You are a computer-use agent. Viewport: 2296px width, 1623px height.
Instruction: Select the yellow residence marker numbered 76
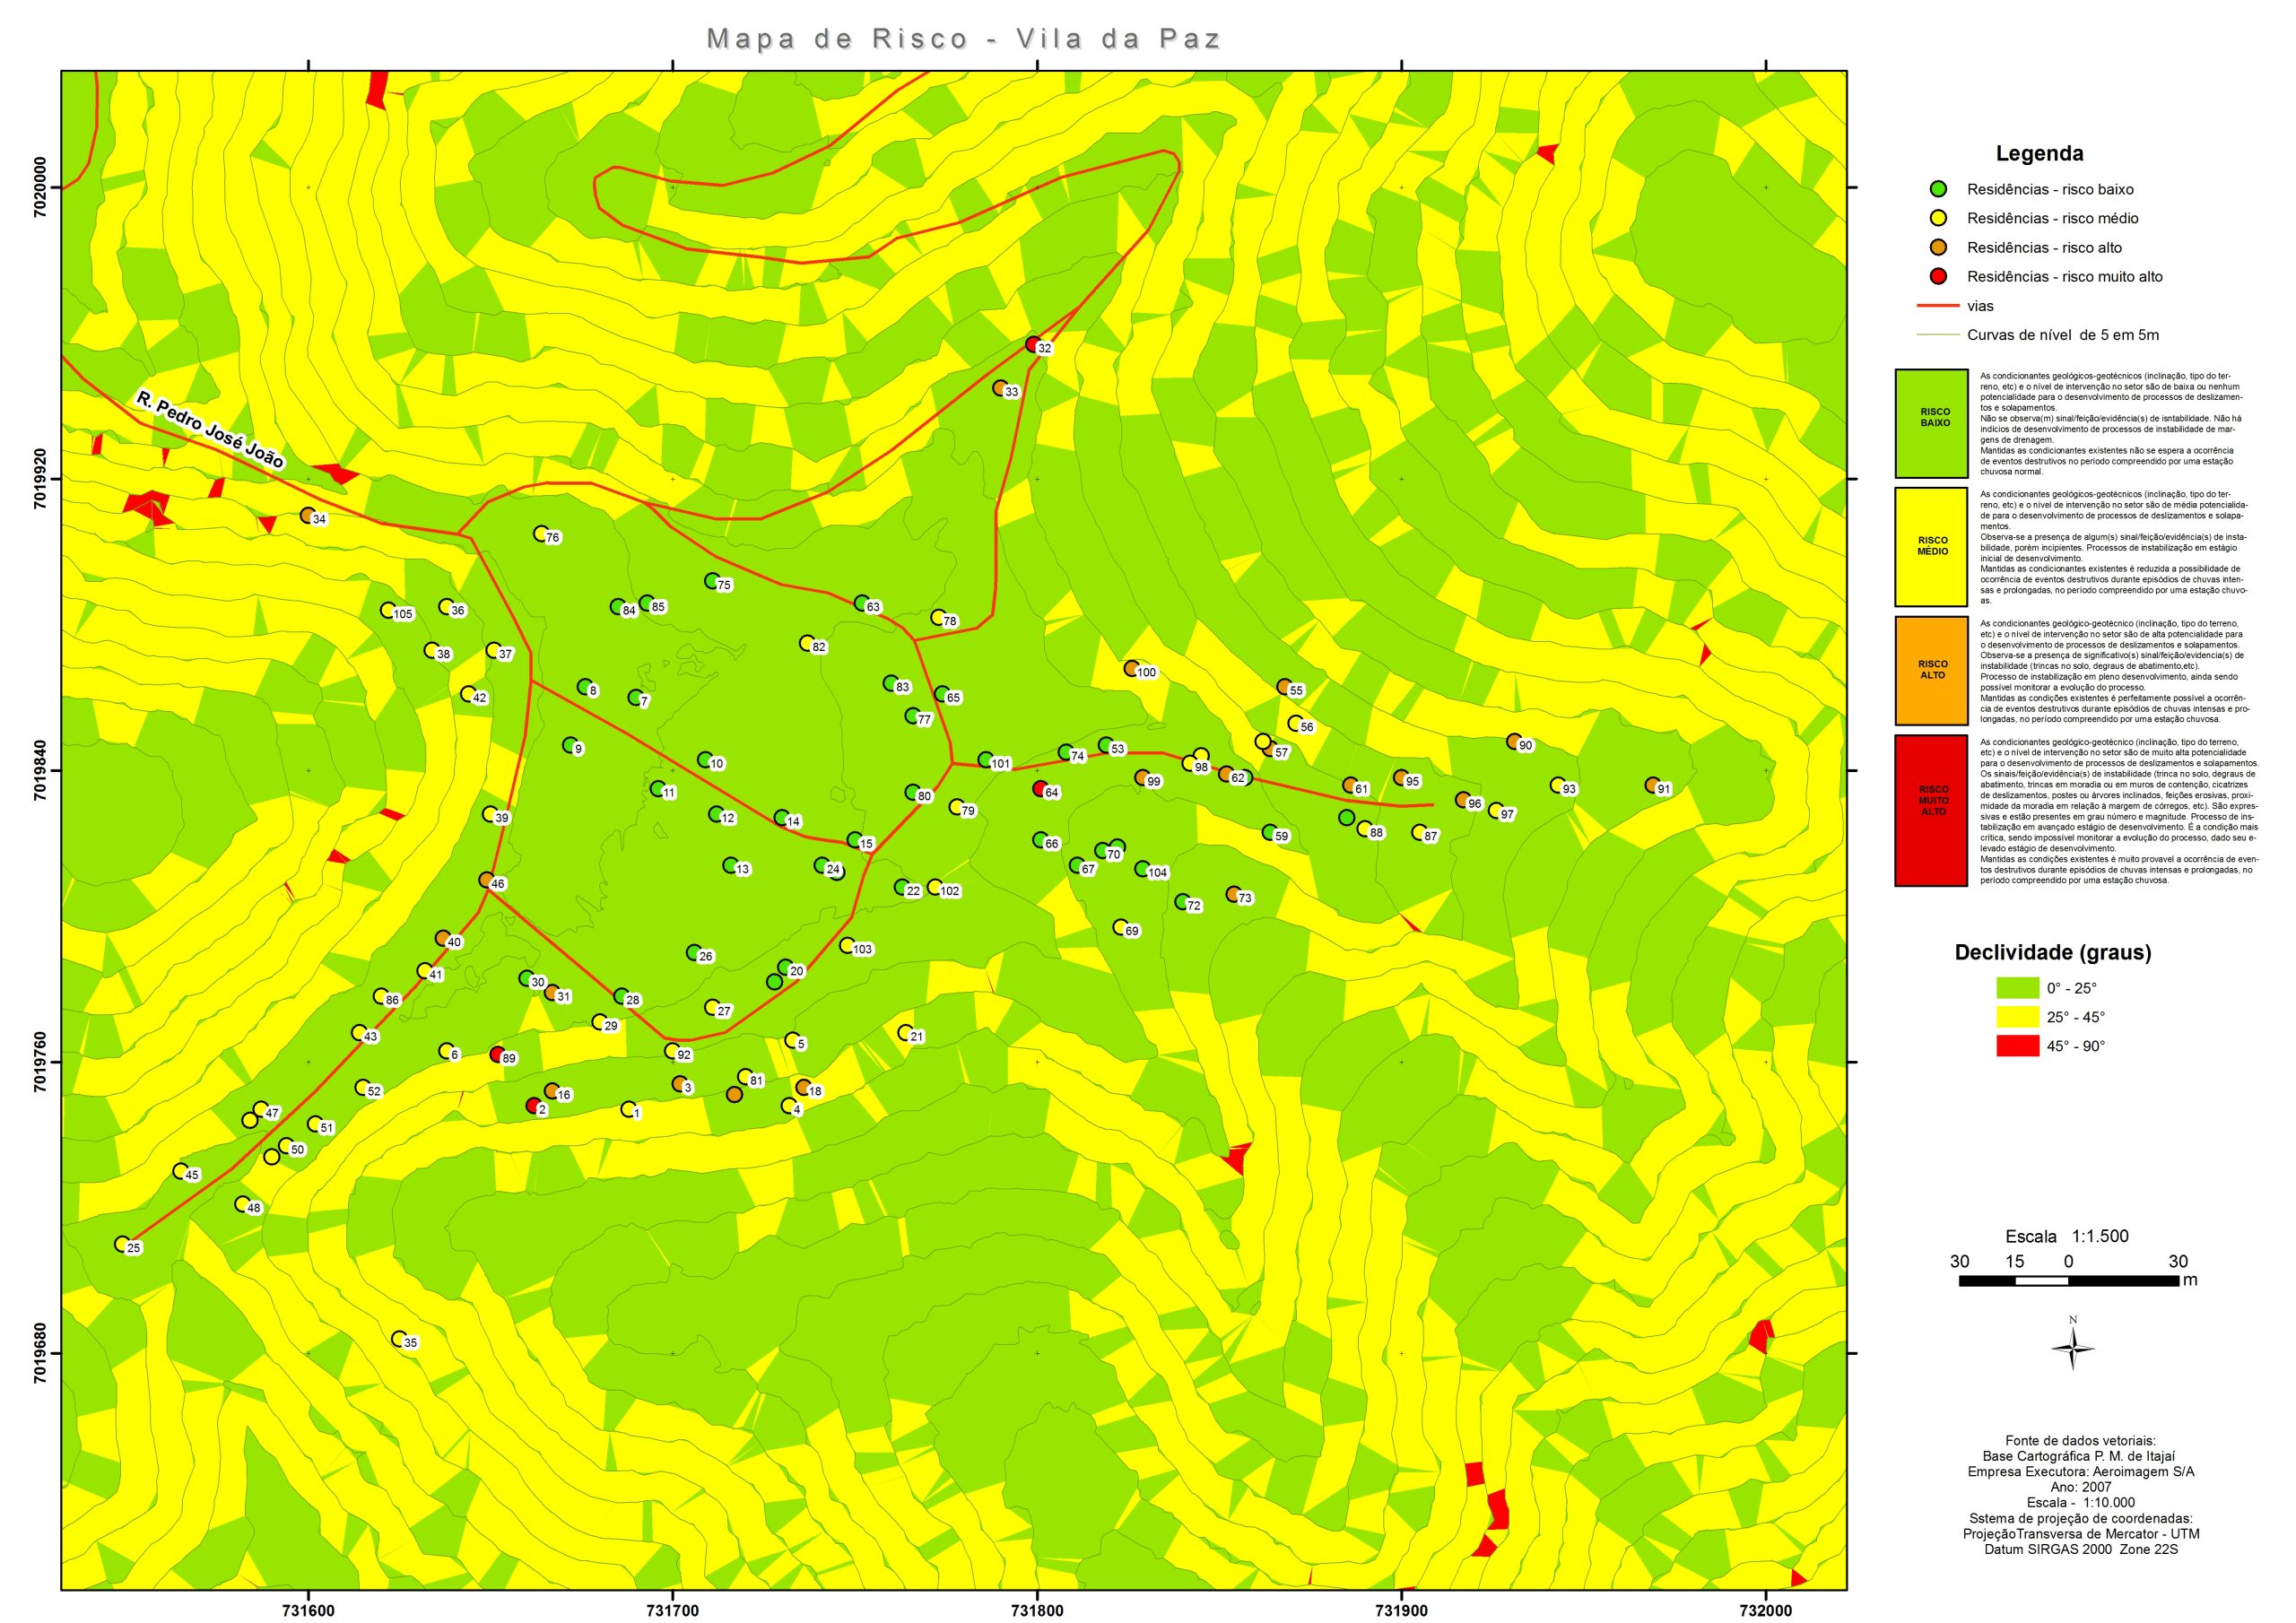540,533
